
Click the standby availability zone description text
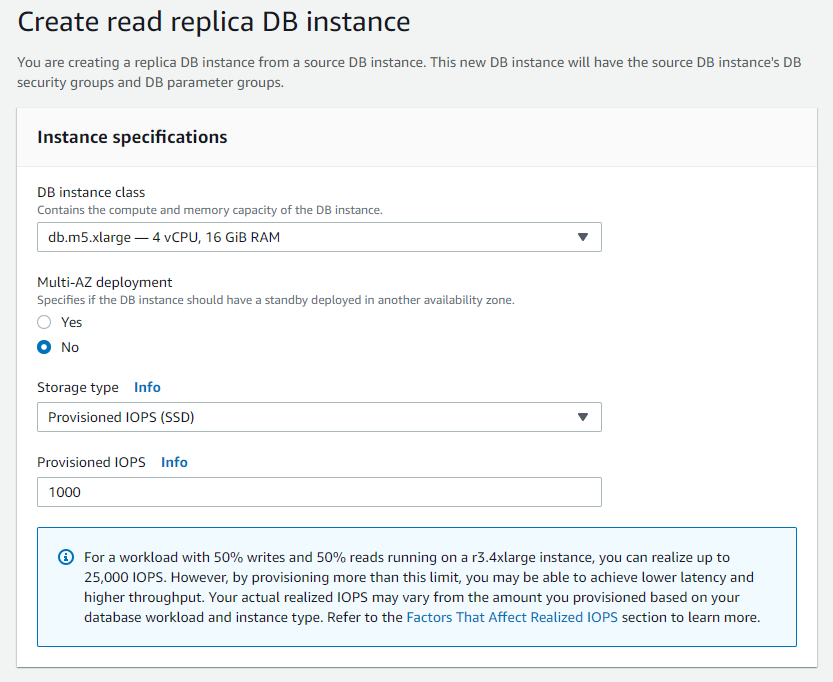pos(275,300)
